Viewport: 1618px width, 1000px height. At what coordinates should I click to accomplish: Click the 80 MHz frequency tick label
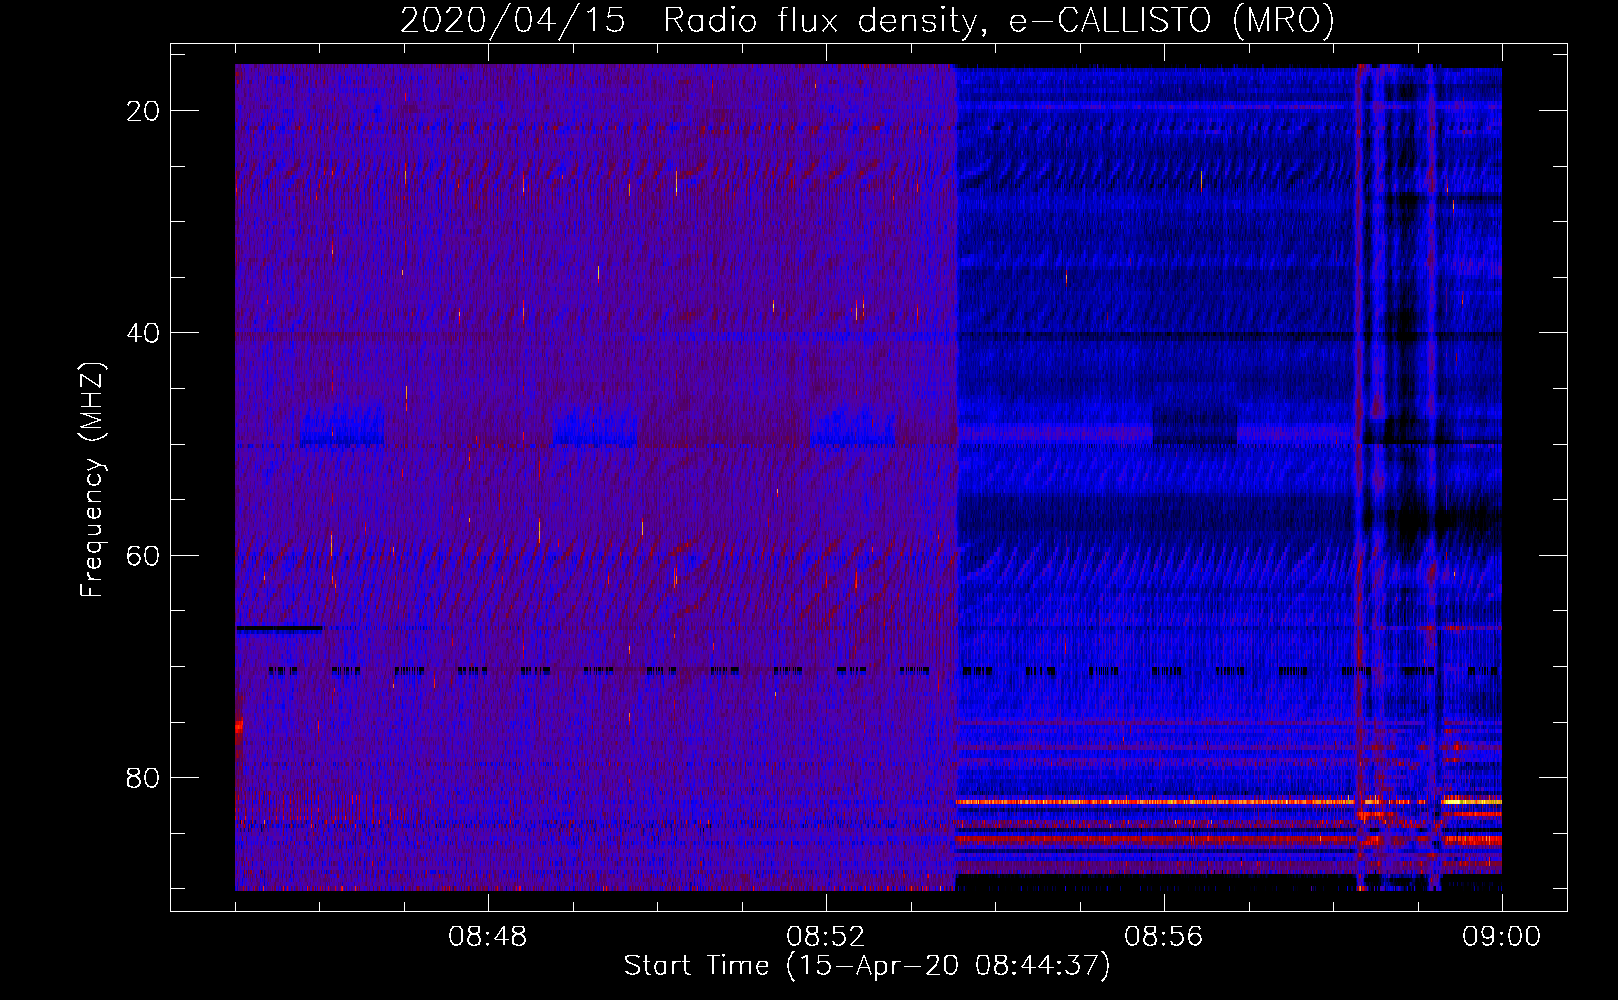coord(143,777)
